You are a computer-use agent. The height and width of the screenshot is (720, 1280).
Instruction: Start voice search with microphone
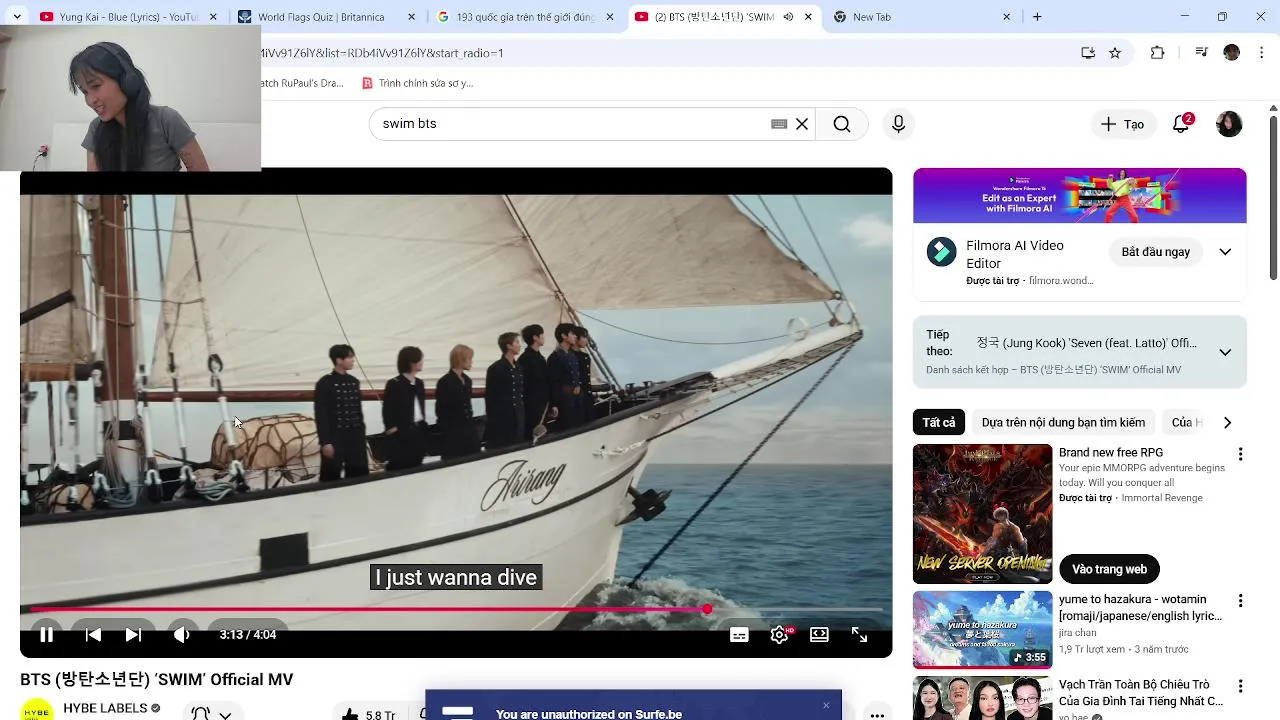click(x=898, y=124)
